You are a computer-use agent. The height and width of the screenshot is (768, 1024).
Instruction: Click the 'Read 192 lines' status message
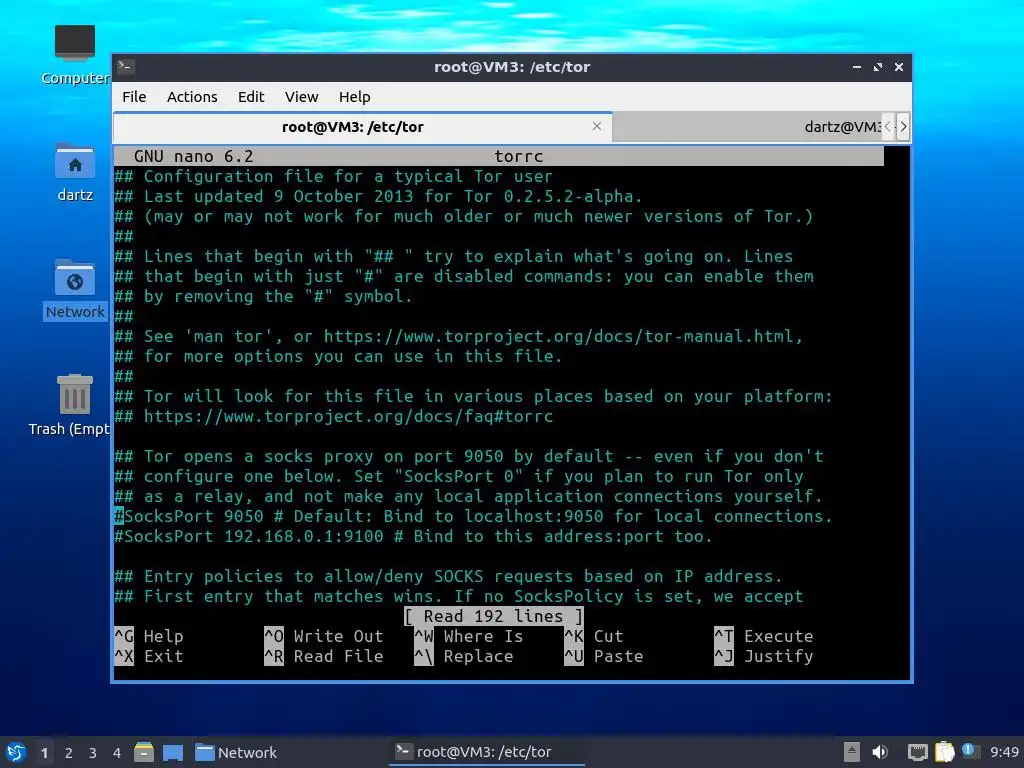[x=493, y=616]
